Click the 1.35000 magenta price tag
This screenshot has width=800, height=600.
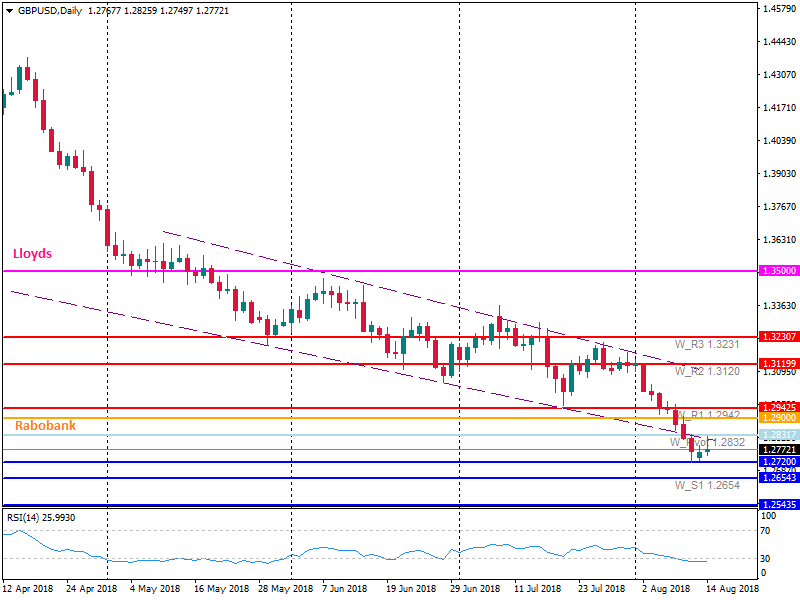[x=777, y=271]
